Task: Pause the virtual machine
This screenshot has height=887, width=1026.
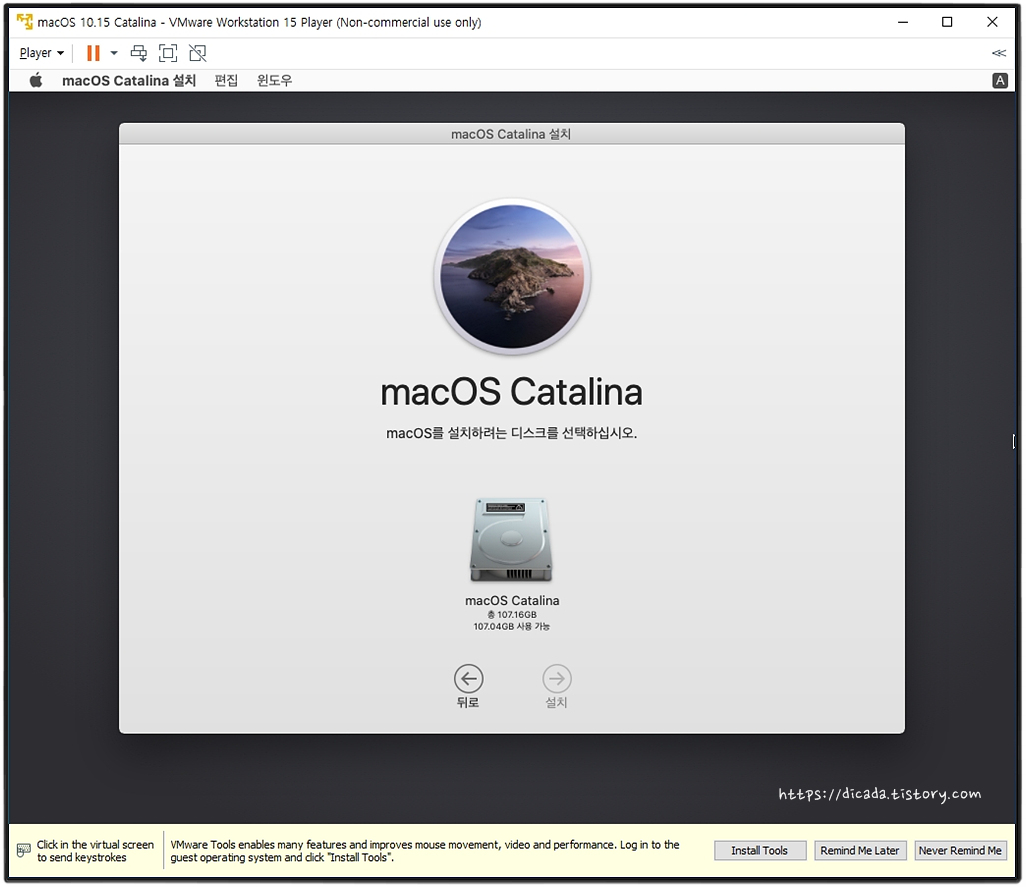Action: coord(93,53)
